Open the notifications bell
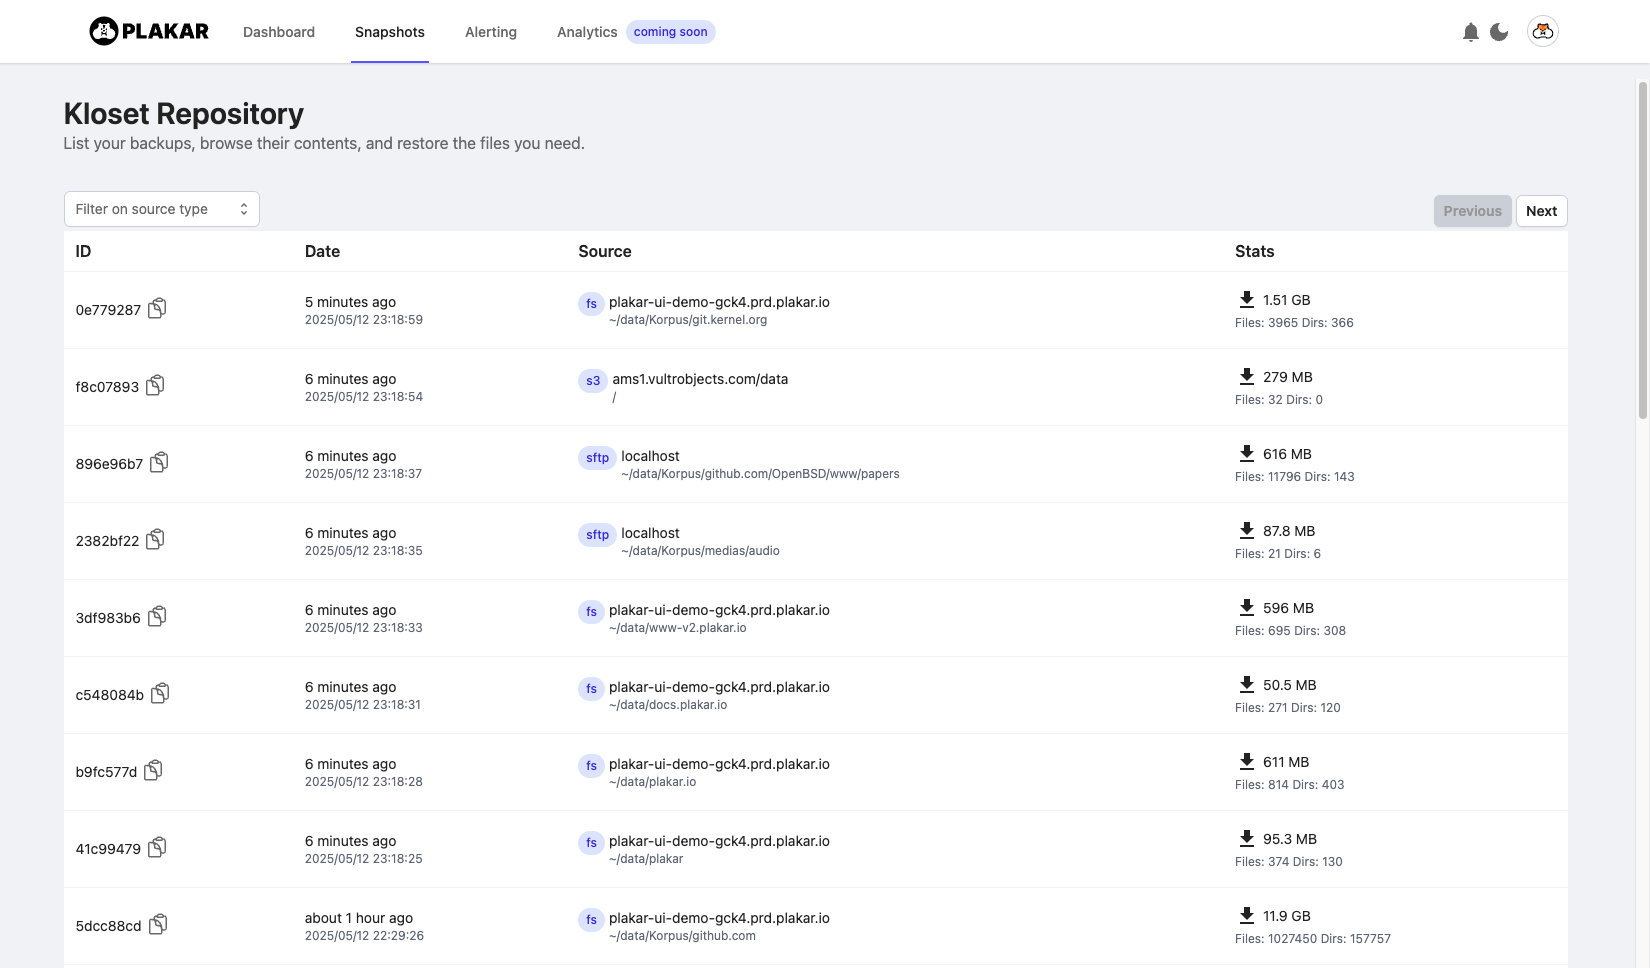This screenshot has height=968, width=1650. pos(1470,32)
